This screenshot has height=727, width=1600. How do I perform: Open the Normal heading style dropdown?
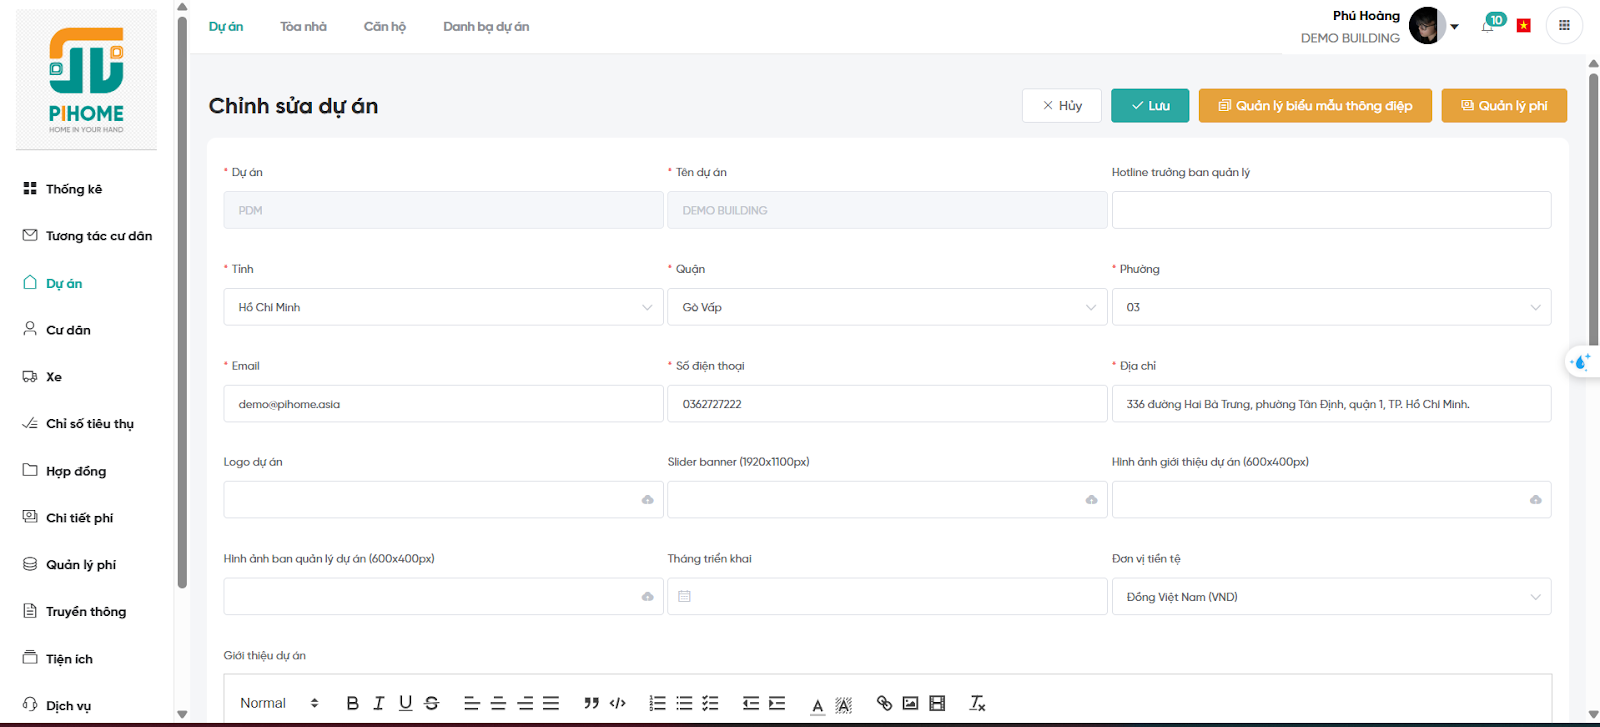coord(278,703)
